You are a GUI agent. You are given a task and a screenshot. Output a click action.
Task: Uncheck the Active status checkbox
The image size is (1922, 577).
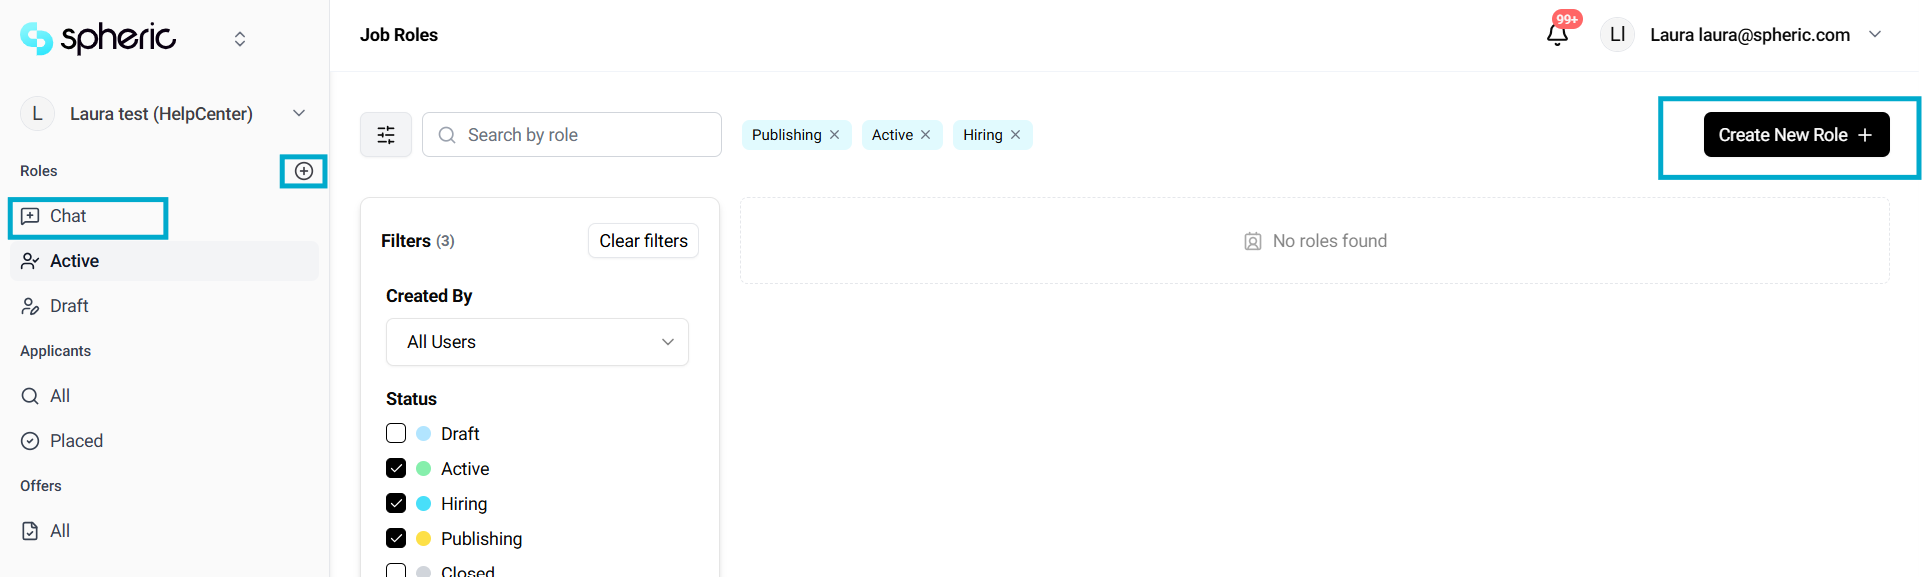coord(396,469)
